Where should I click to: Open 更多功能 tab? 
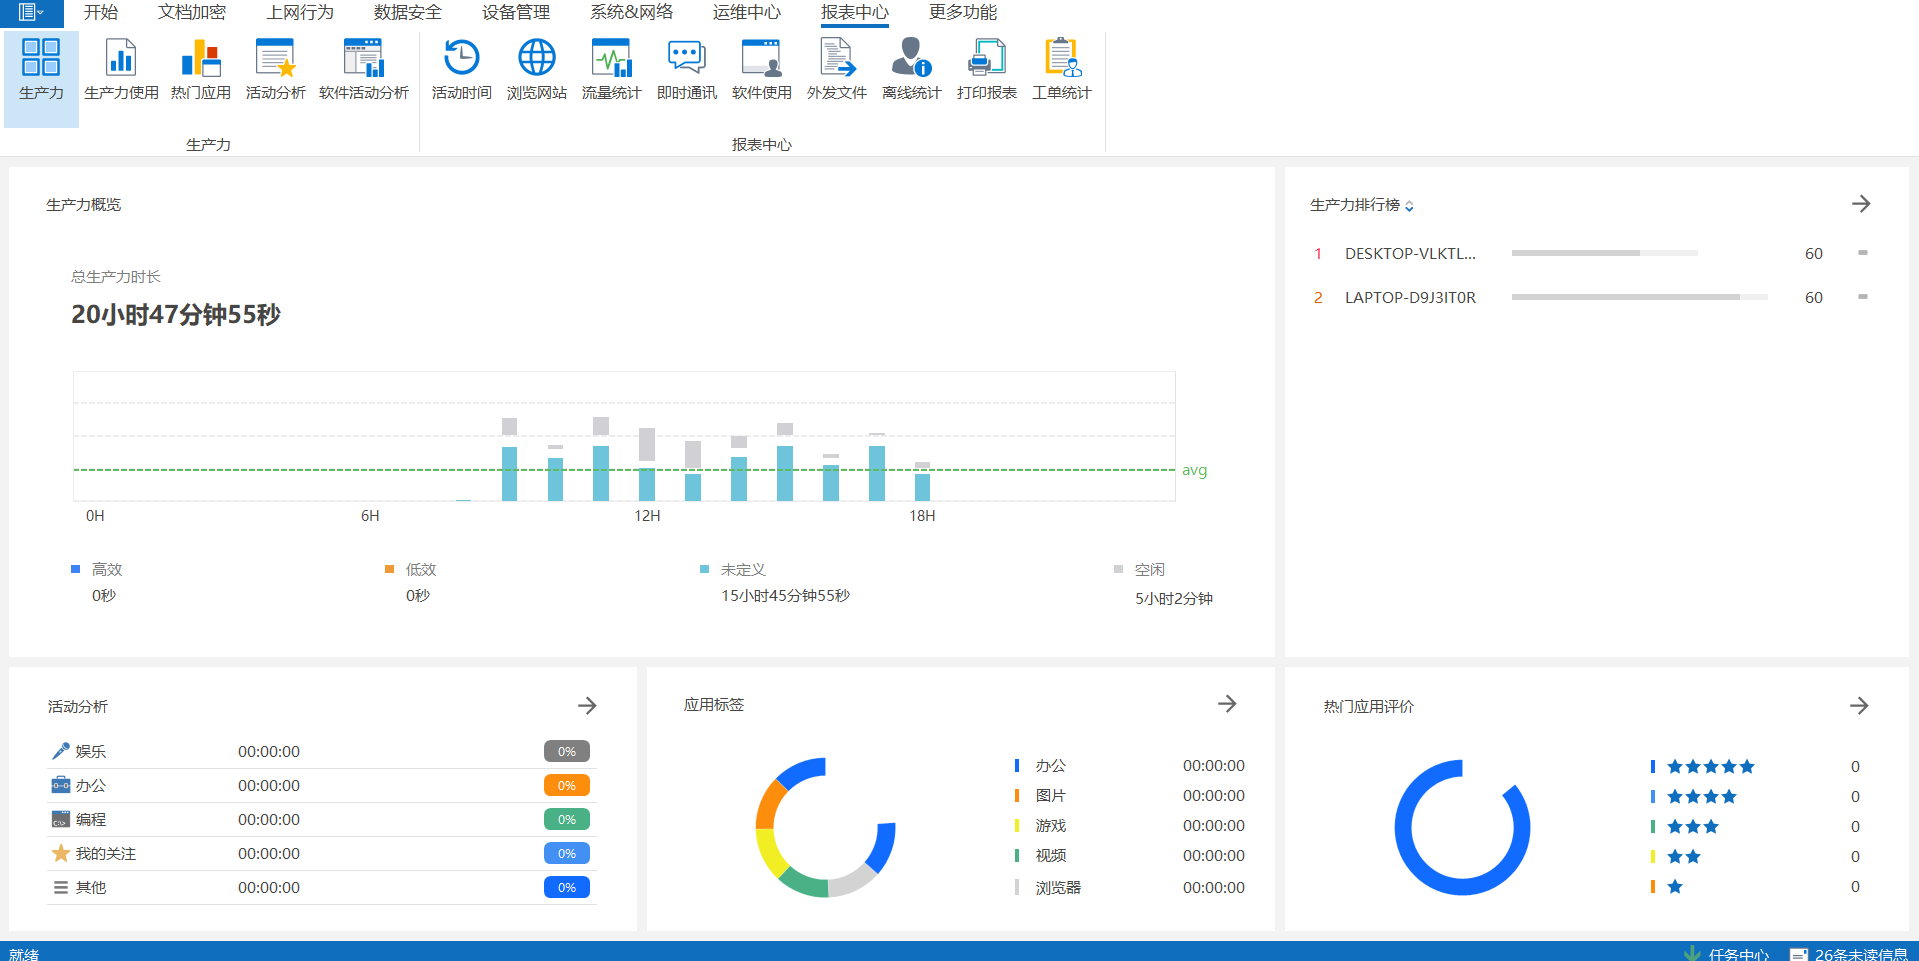[x=963, y=12]
